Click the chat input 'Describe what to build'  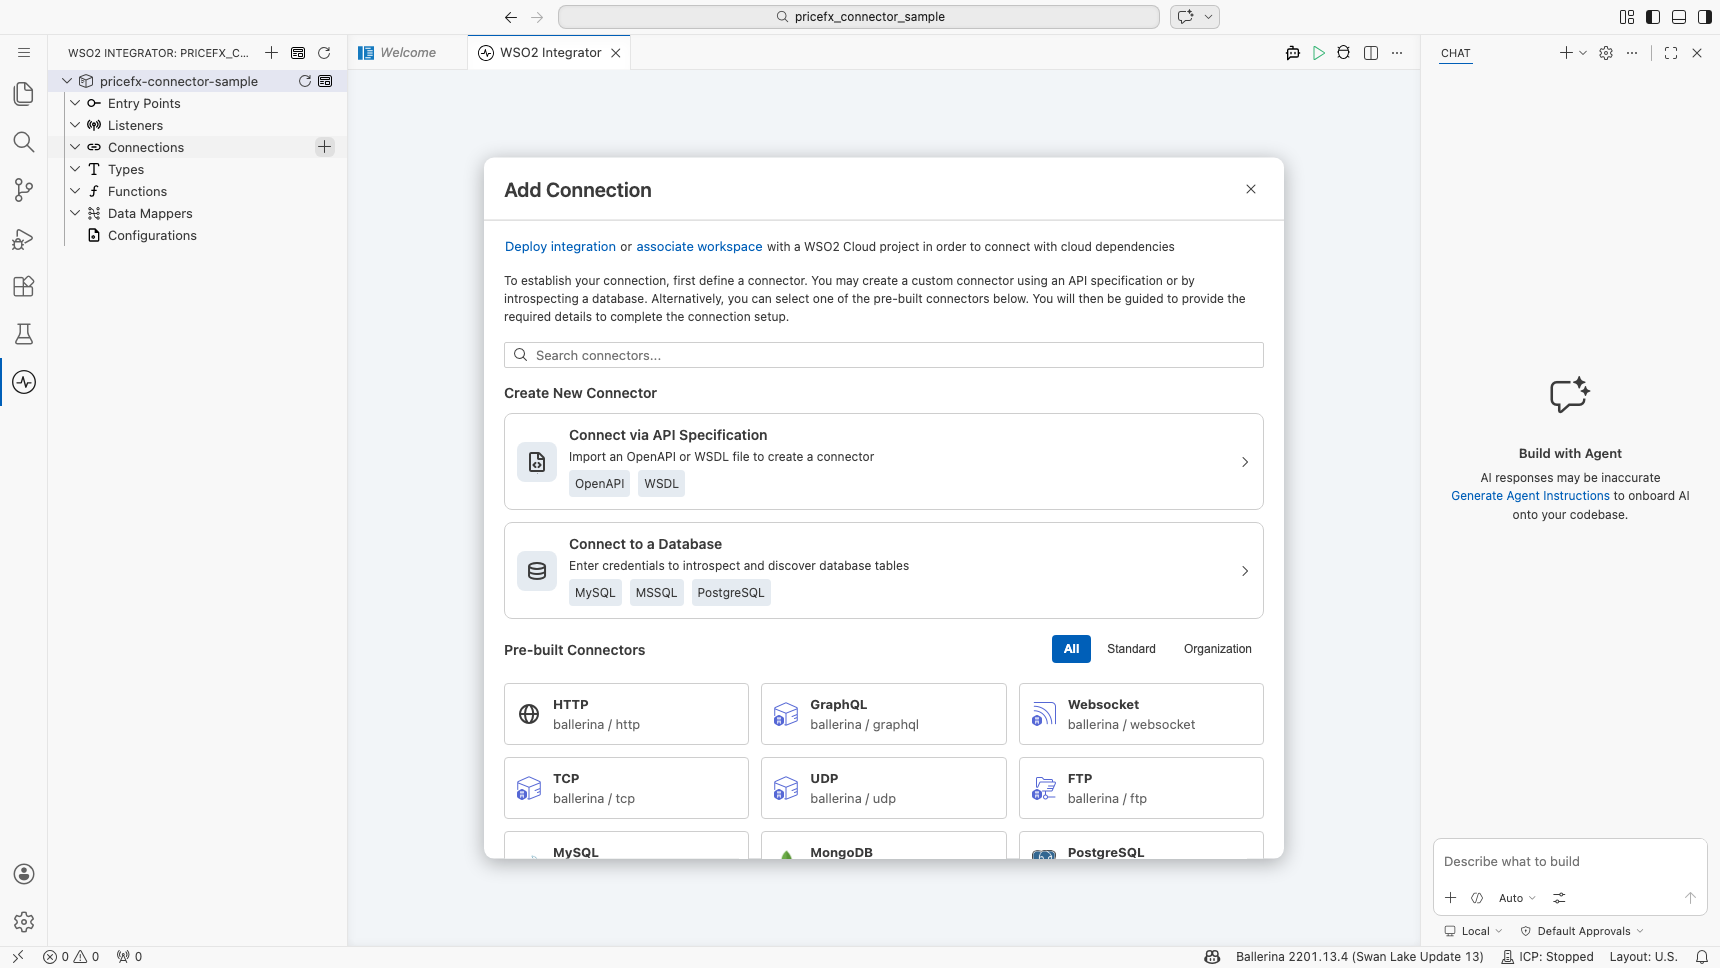[1570, 862]
